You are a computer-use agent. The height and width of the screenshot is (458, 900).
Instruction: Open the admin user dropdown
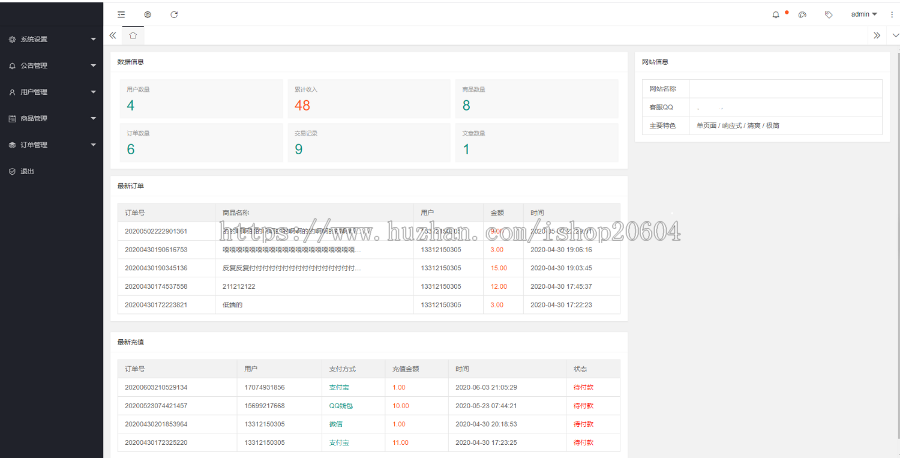pyautogui.click(x=863, y=14)
